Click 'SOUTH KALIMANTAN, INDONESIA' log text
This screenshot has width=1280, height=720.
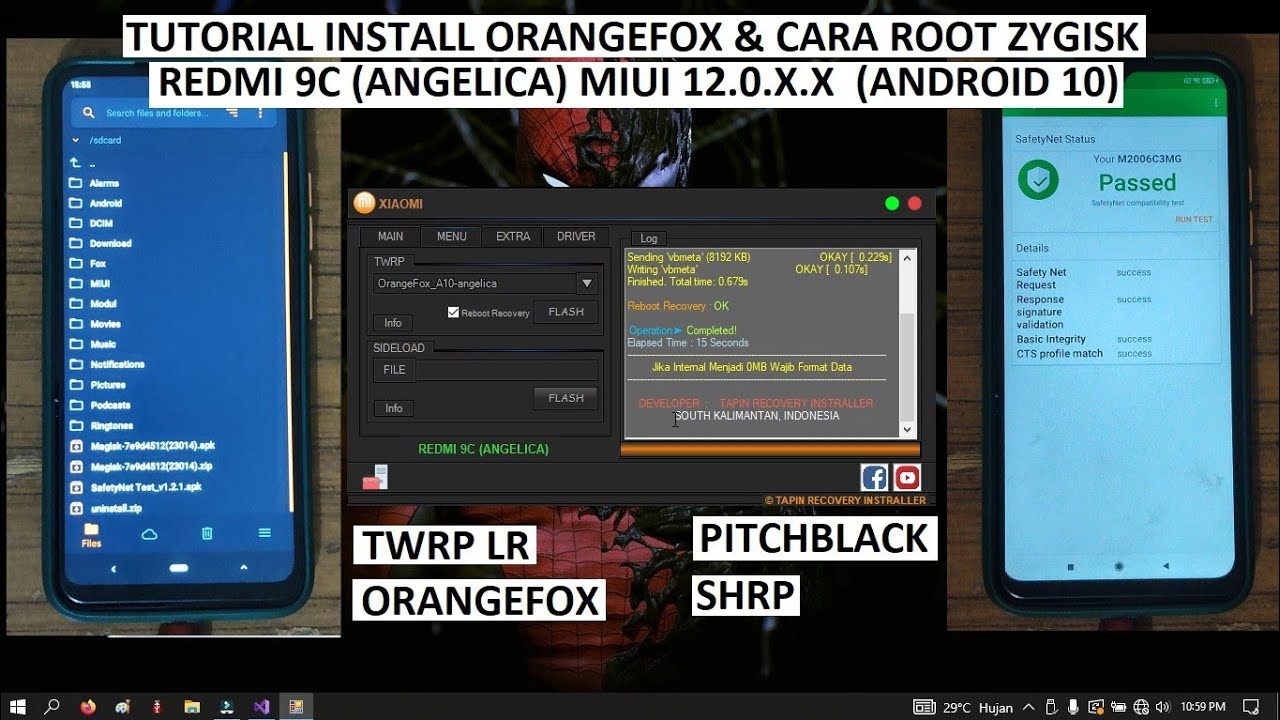(x=757, y=416)
